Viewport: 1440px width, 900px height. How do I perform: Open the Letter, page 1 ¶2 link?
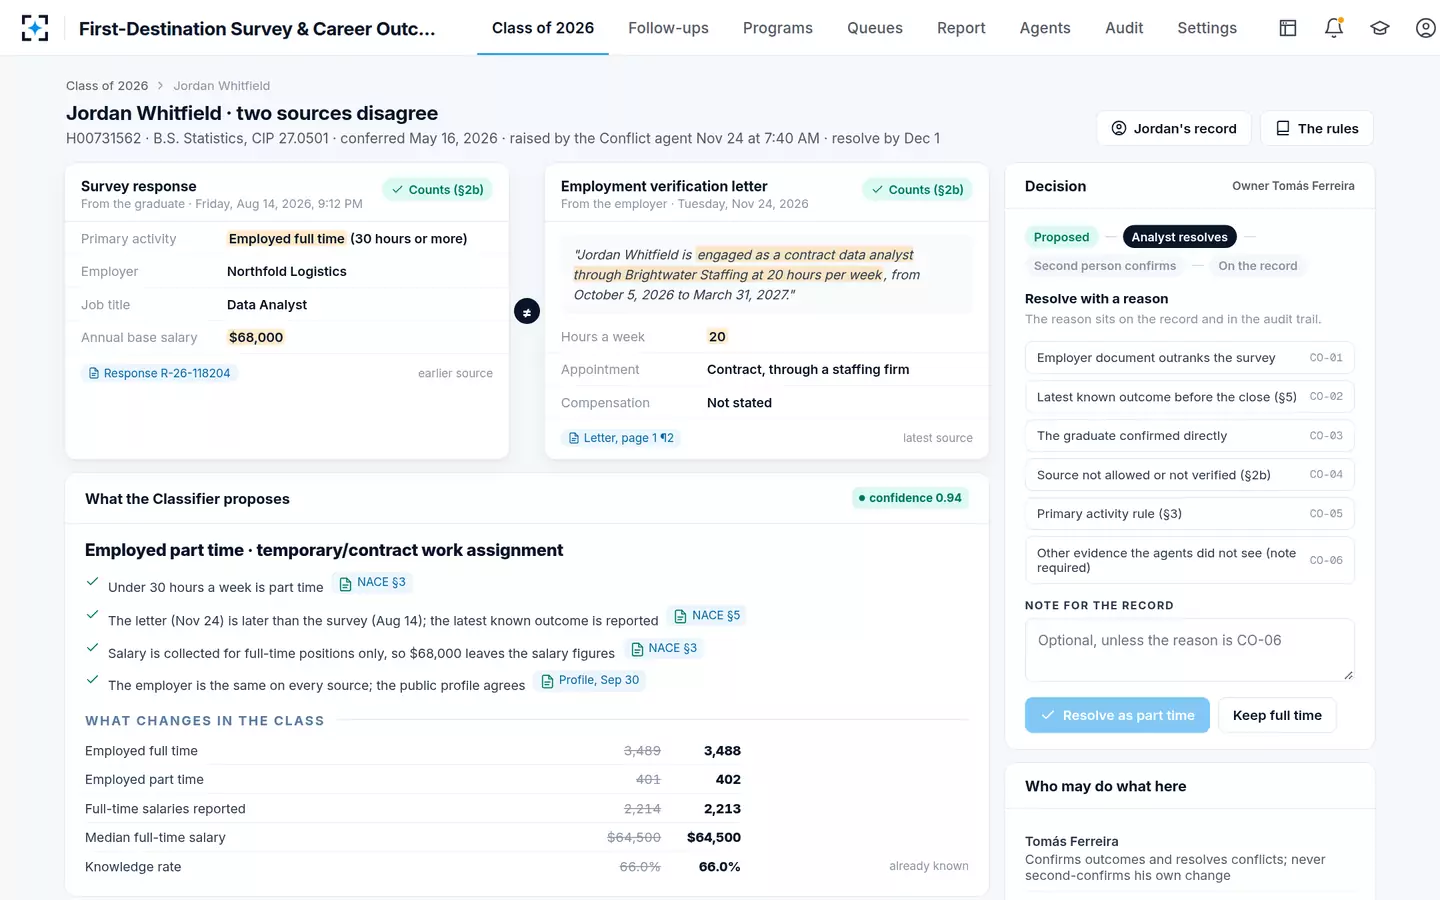click(x=621, y=438)
